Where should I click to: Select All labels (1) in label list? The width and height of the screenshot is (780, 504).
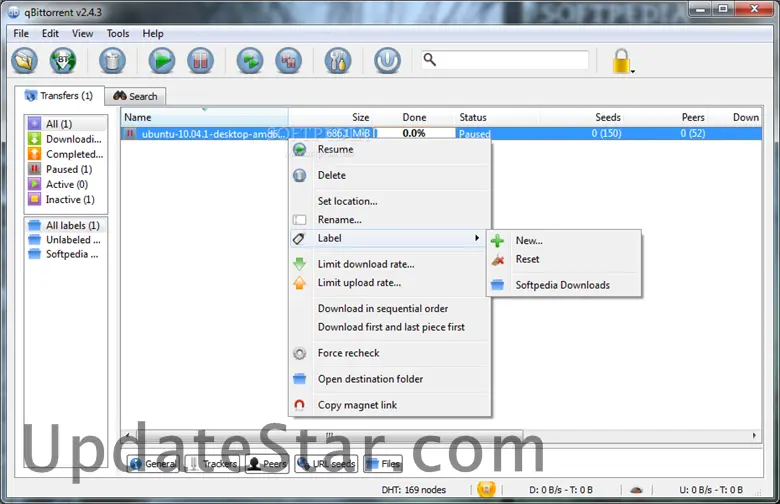tap(66, 225)
